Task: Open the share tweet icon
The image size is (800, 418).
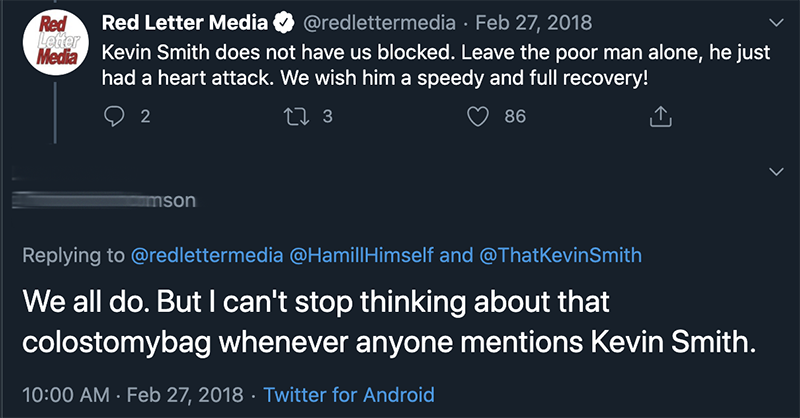Action: [661, 116]
